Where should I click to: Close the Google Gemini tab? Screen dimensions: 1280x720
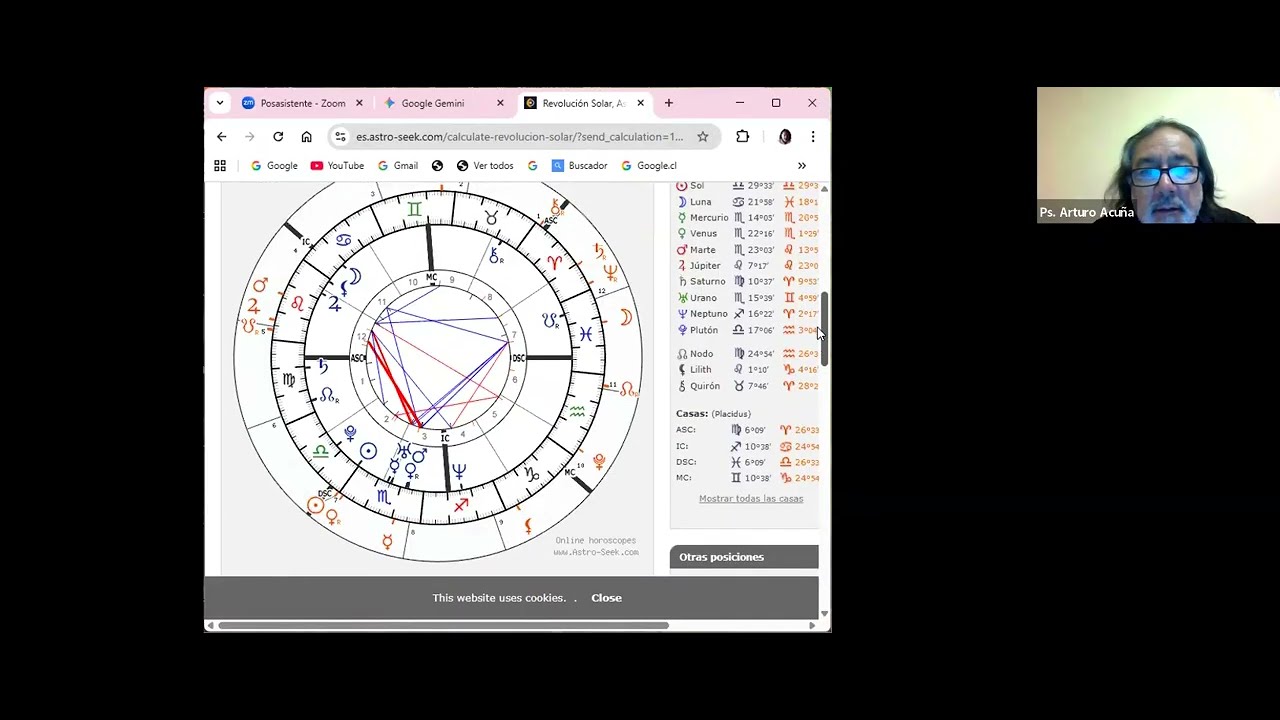(x=500, y=103)
